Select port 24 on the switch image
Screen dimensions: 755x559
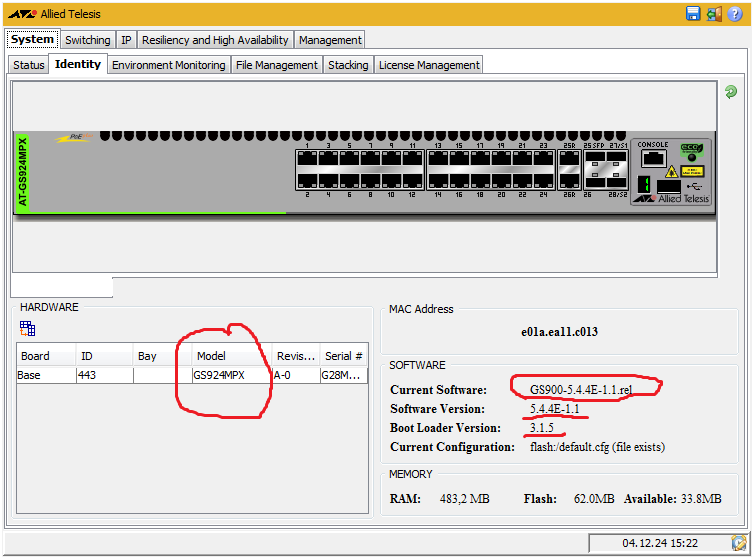pos(544,181)
